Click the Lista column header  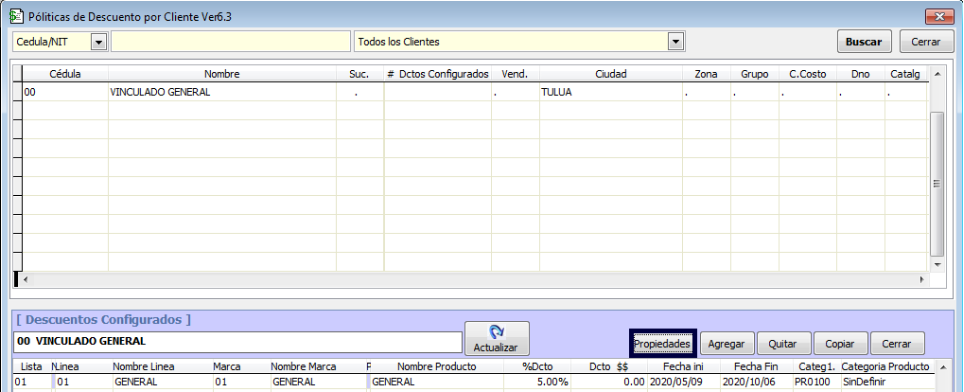[31, 366]
